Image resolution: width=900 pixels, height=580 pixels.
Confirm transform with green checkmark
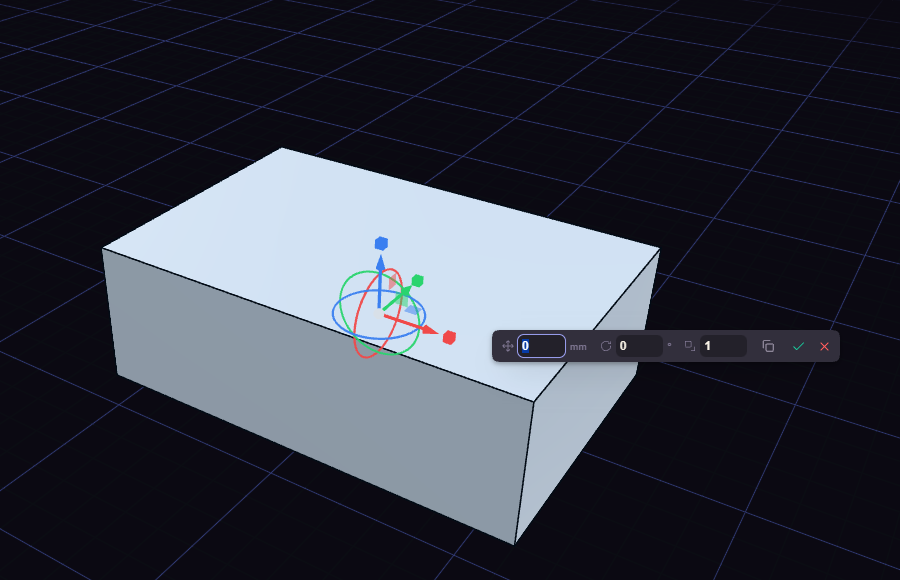[x=798, y=346]
